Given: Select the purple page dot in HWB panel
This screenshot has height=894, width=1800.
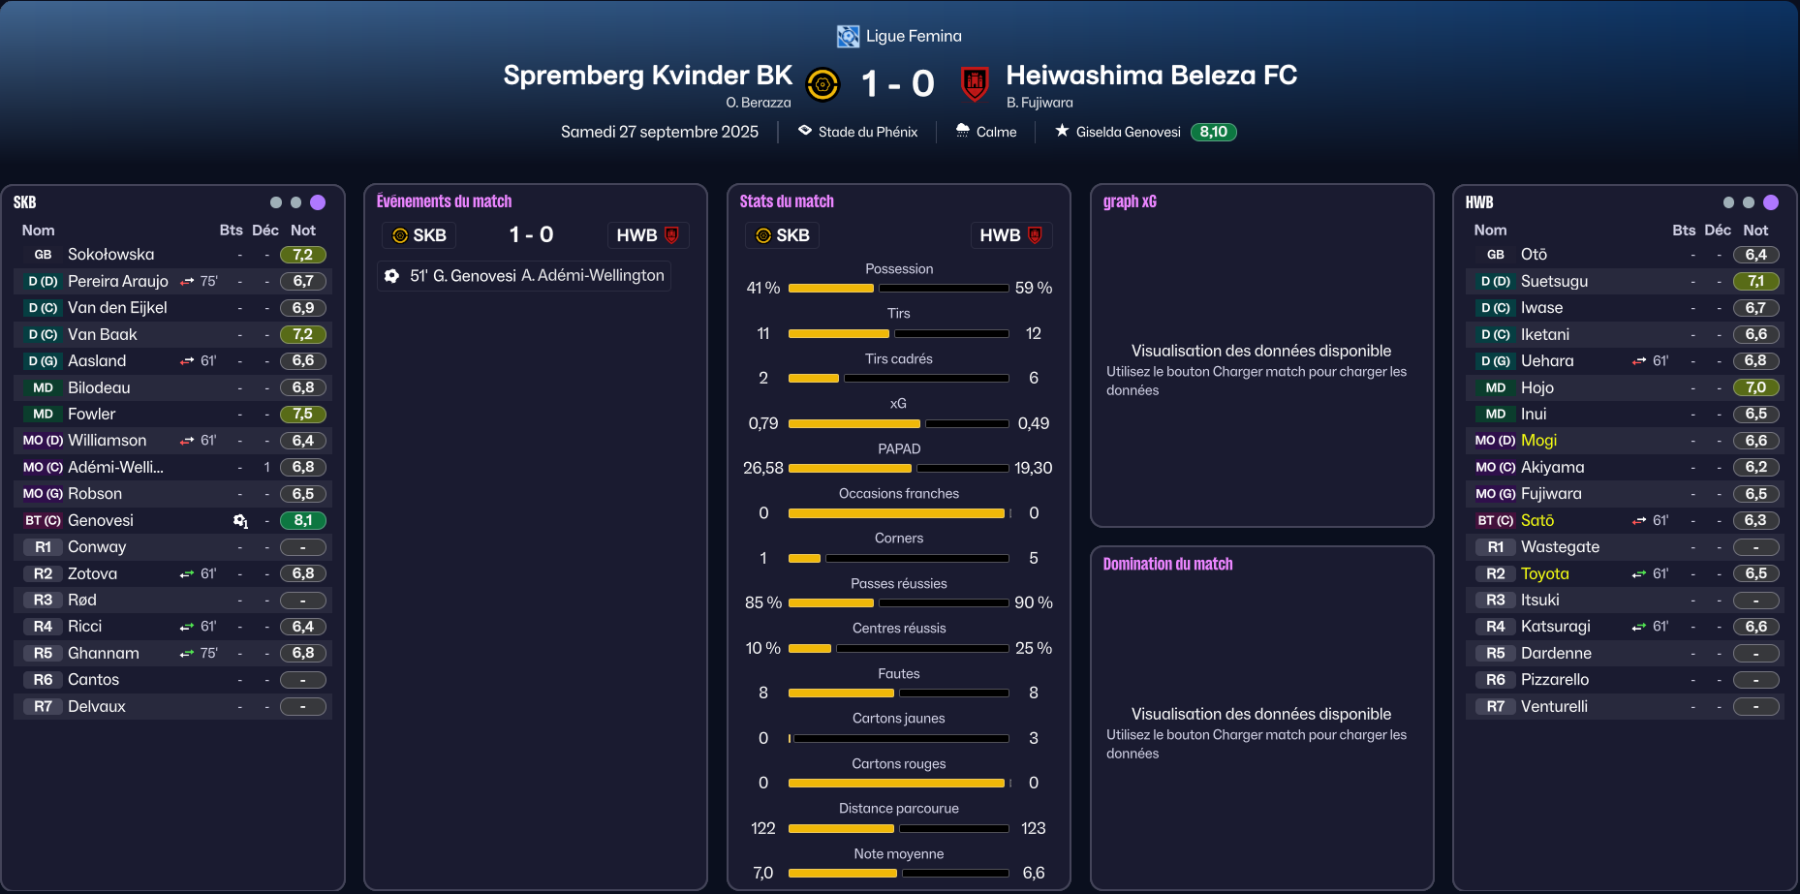Looking at the screenshot, I should tap(1771, 202).
